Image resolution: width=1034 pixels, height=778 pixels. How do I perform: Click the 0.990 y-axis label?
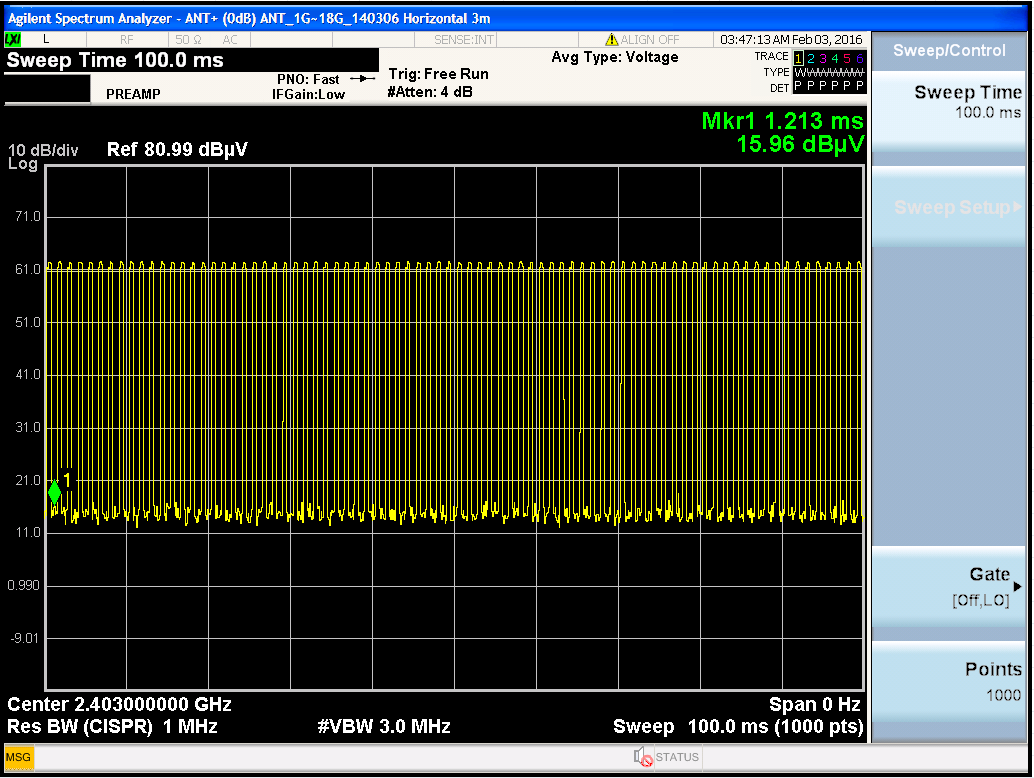pyautogui.click(x=24, y=585)
